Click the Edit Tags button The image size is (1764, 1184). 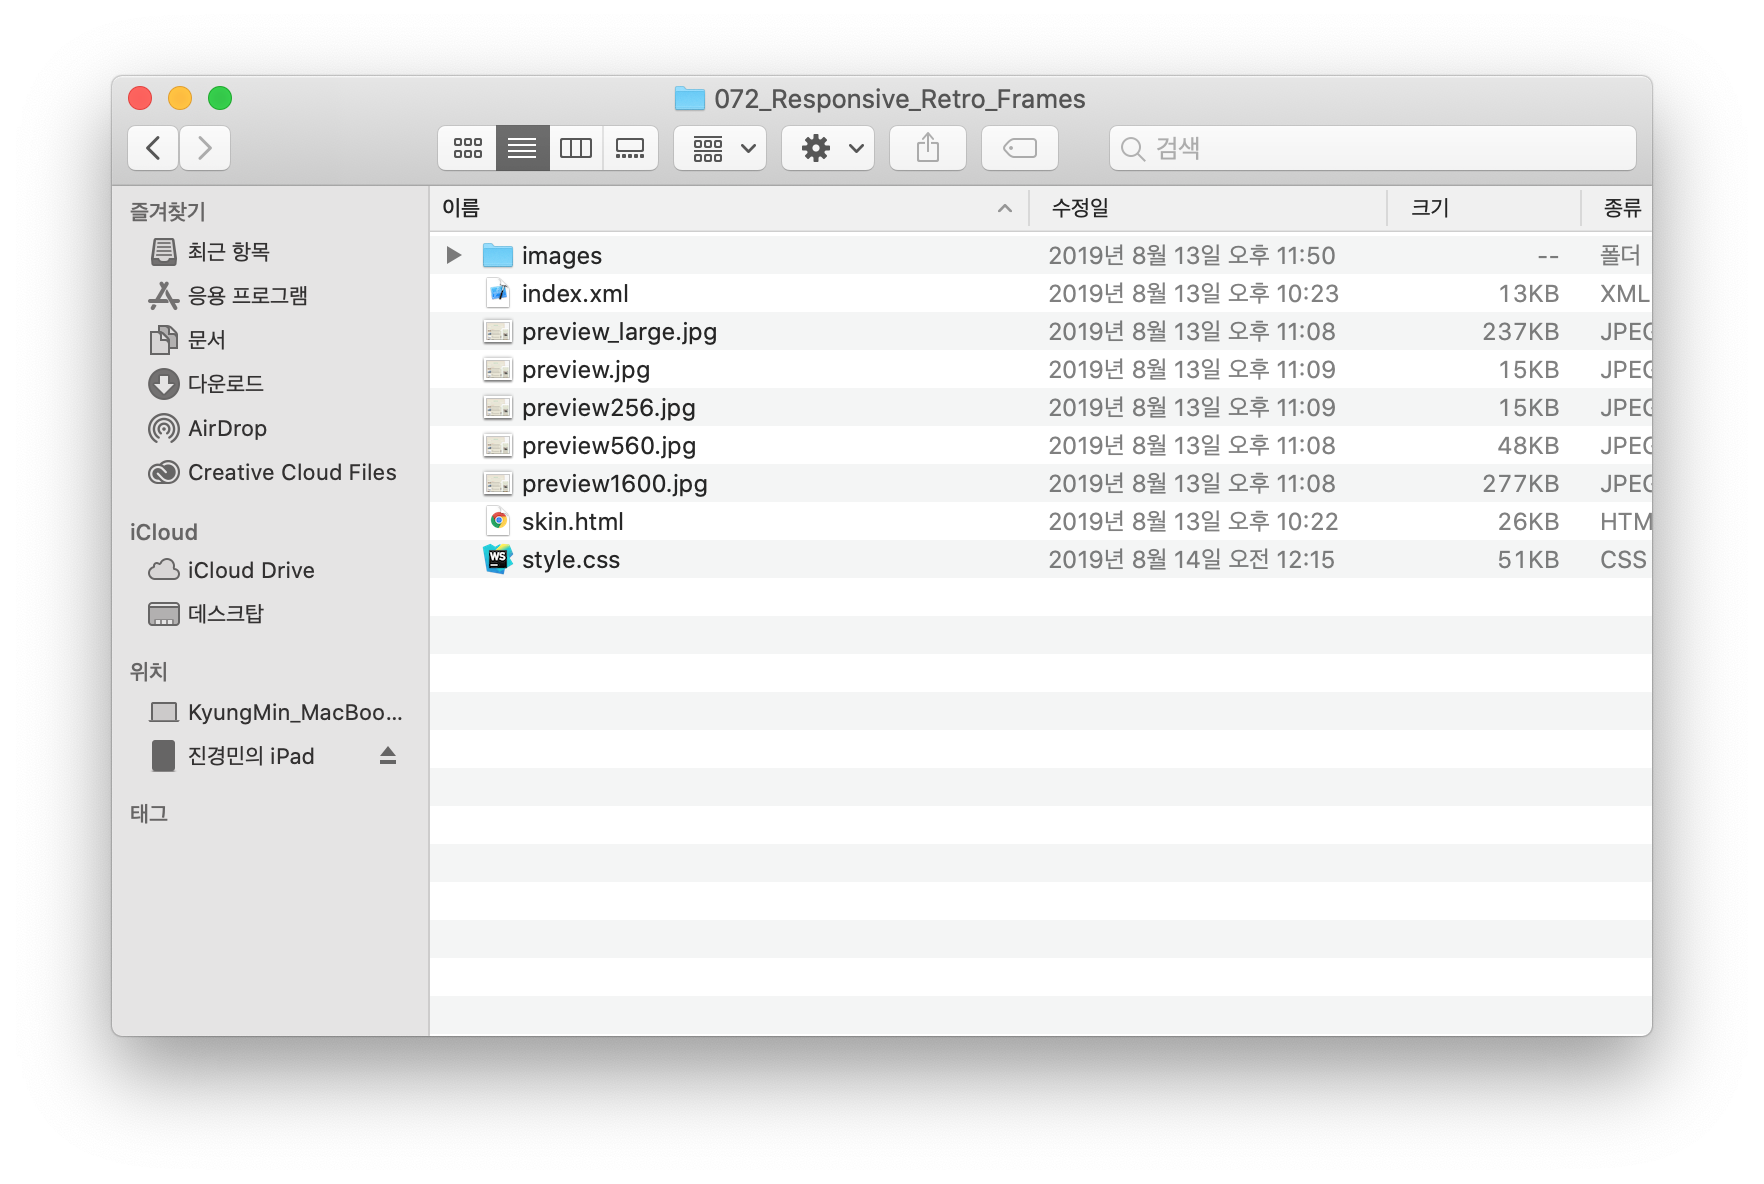coord(1020,148)
